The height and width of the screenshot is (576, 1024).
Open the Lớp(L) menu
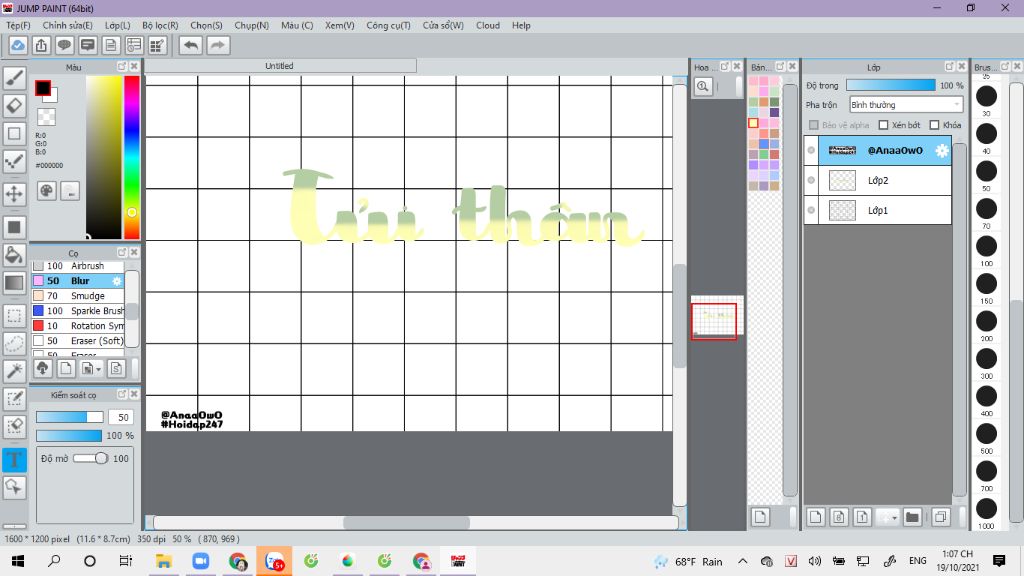[x=118, y=25]
